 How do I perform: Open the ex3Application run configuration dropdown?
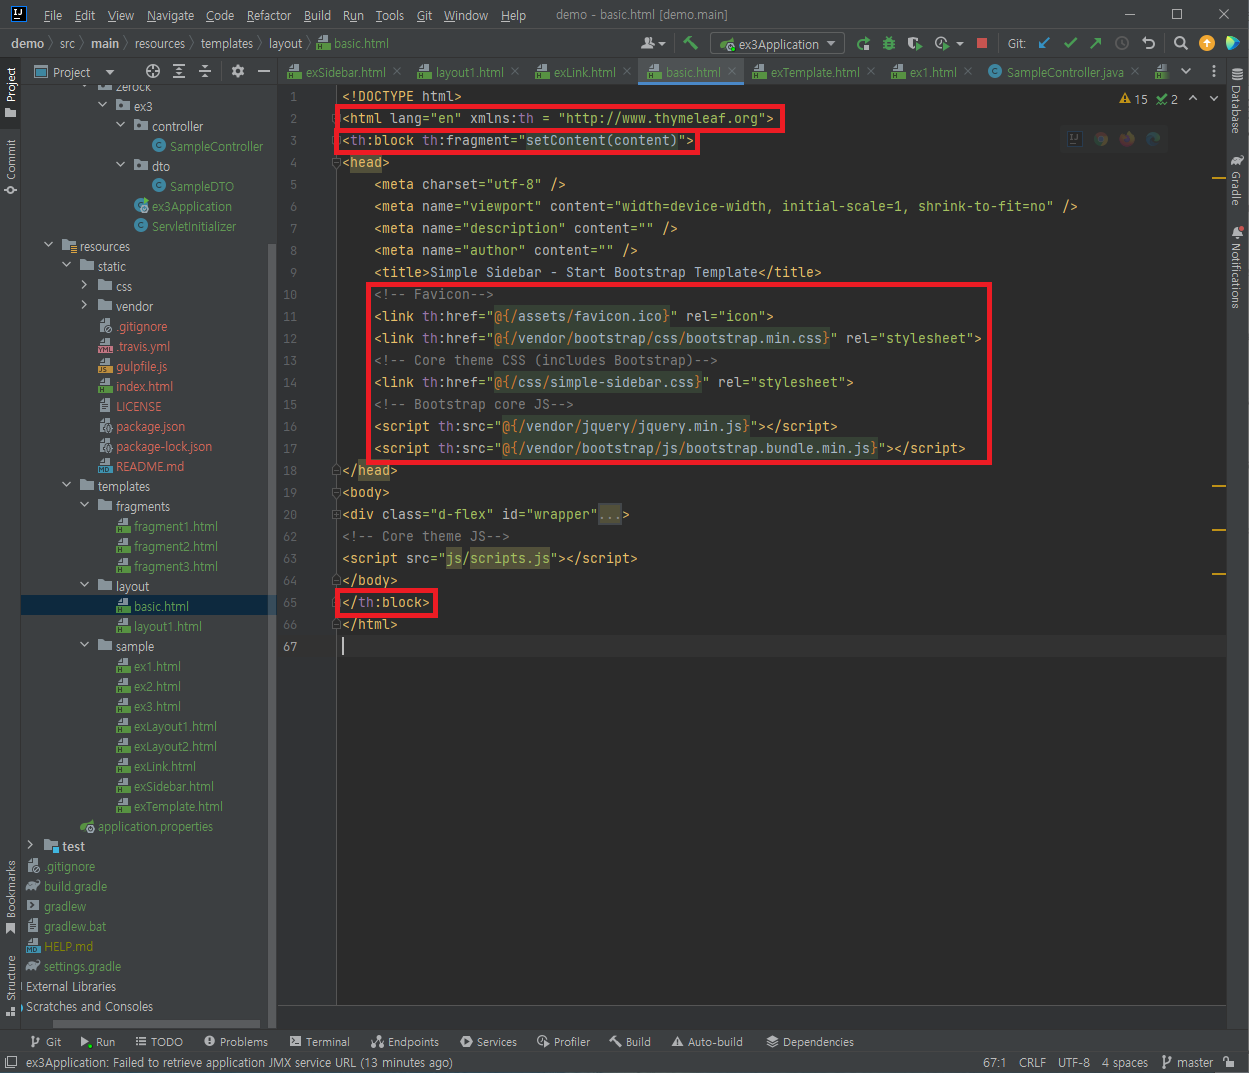click(x=777, y=43)
